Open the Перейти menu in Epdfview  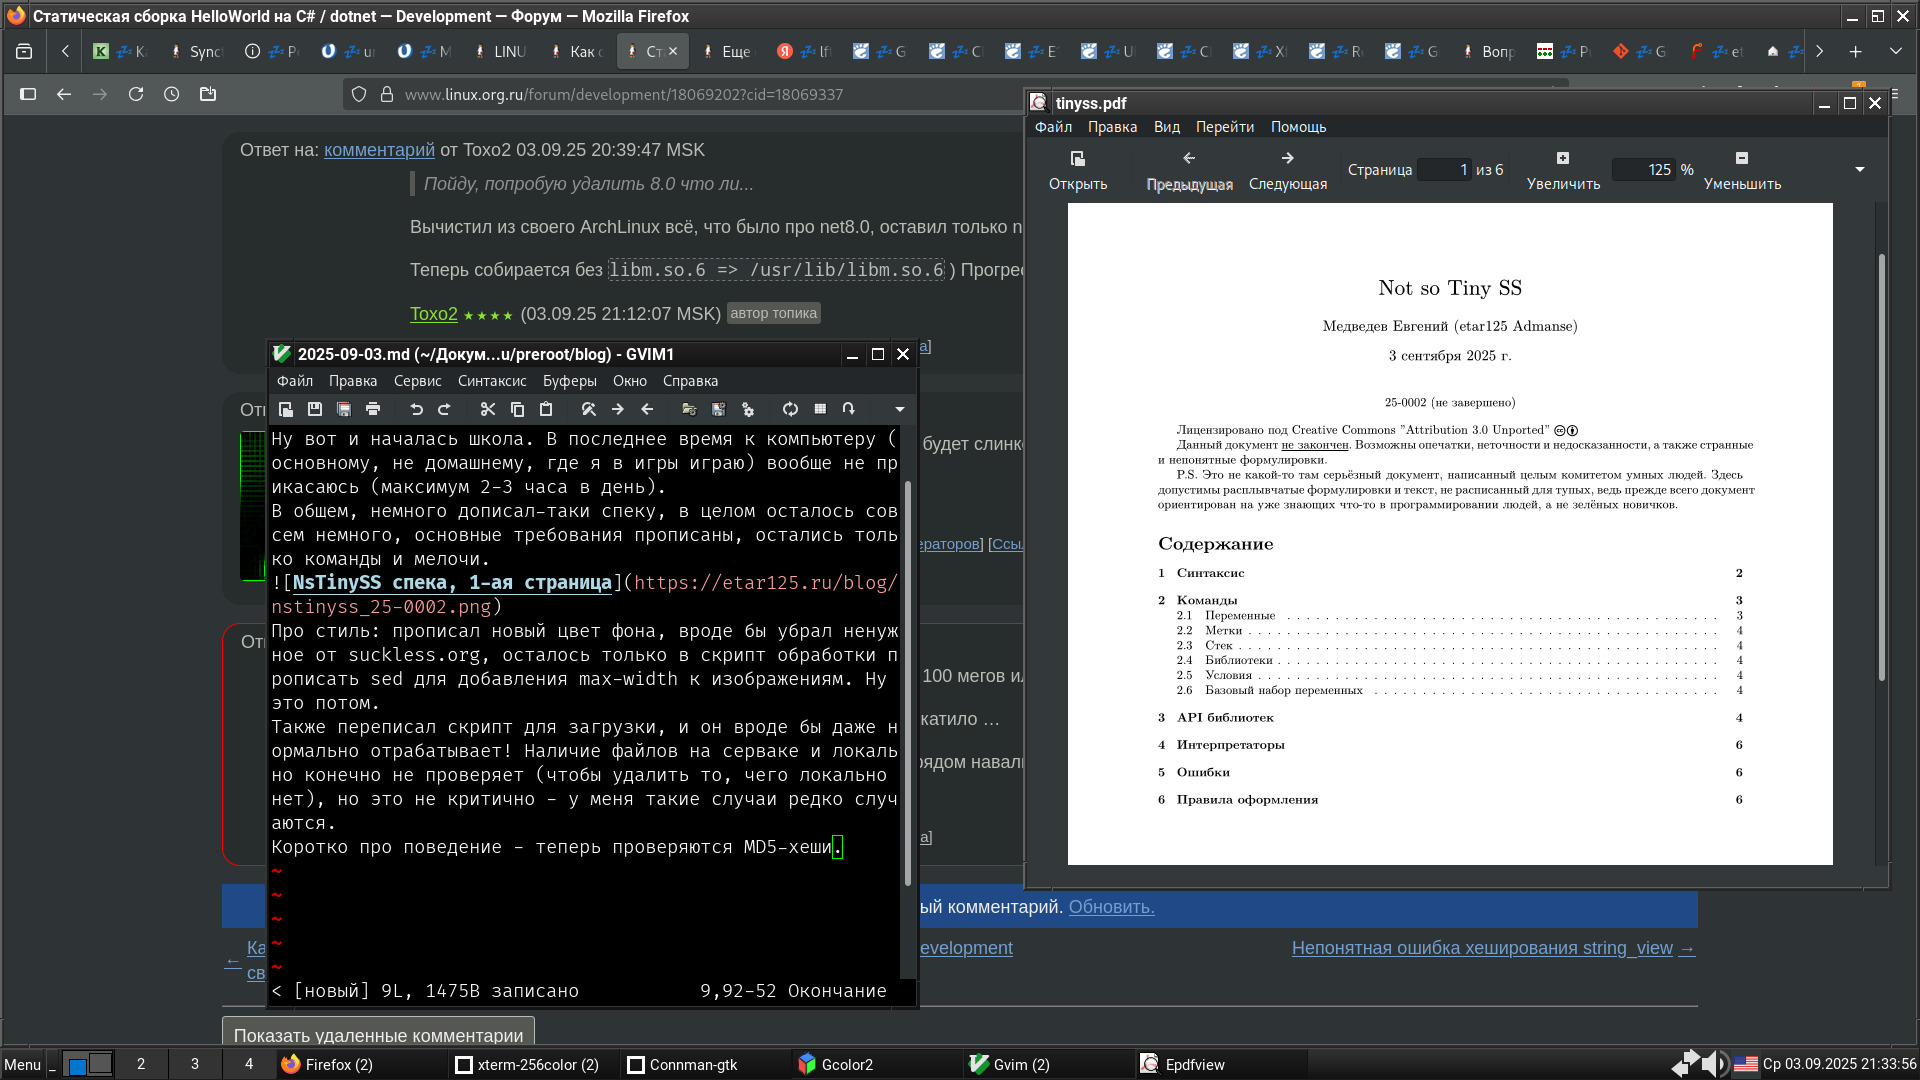(x=1224, y=127)
